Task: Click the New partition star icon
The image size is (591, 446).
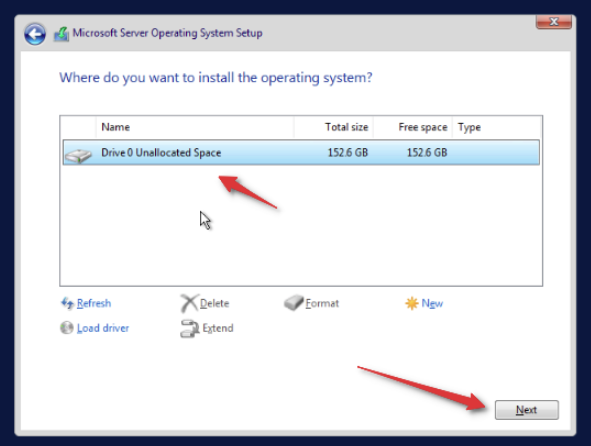Action: coord(412,303)
